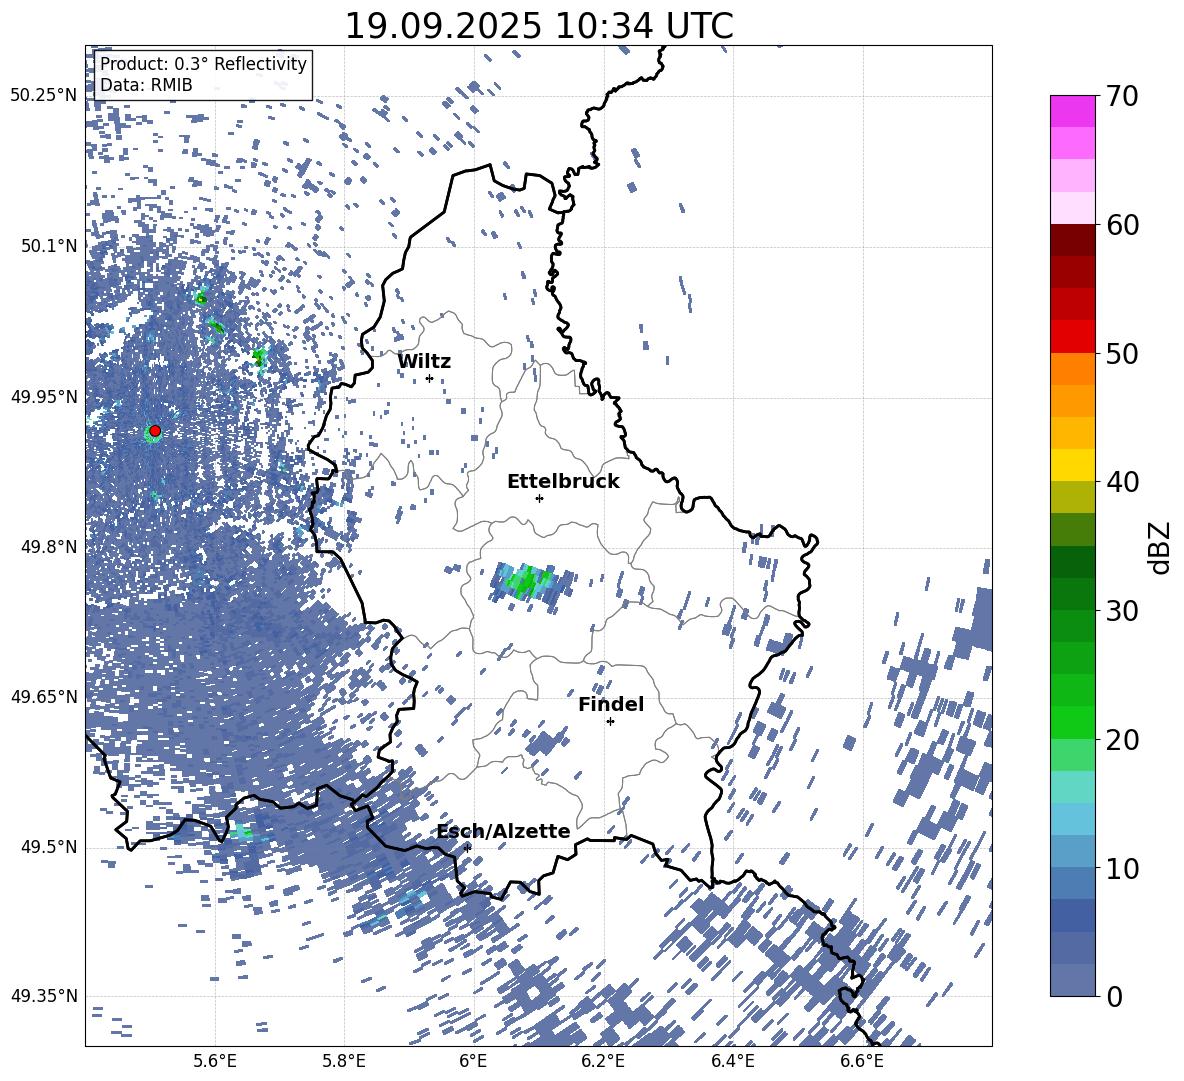This screenshot has height=1081, width=1184.
Task: Click the Esch/Alzette station cross marker
Action: coord(467,848)
